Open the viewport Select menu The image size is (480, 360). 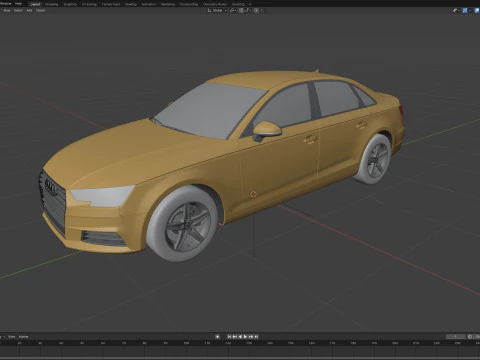click(x=18, y=10)
